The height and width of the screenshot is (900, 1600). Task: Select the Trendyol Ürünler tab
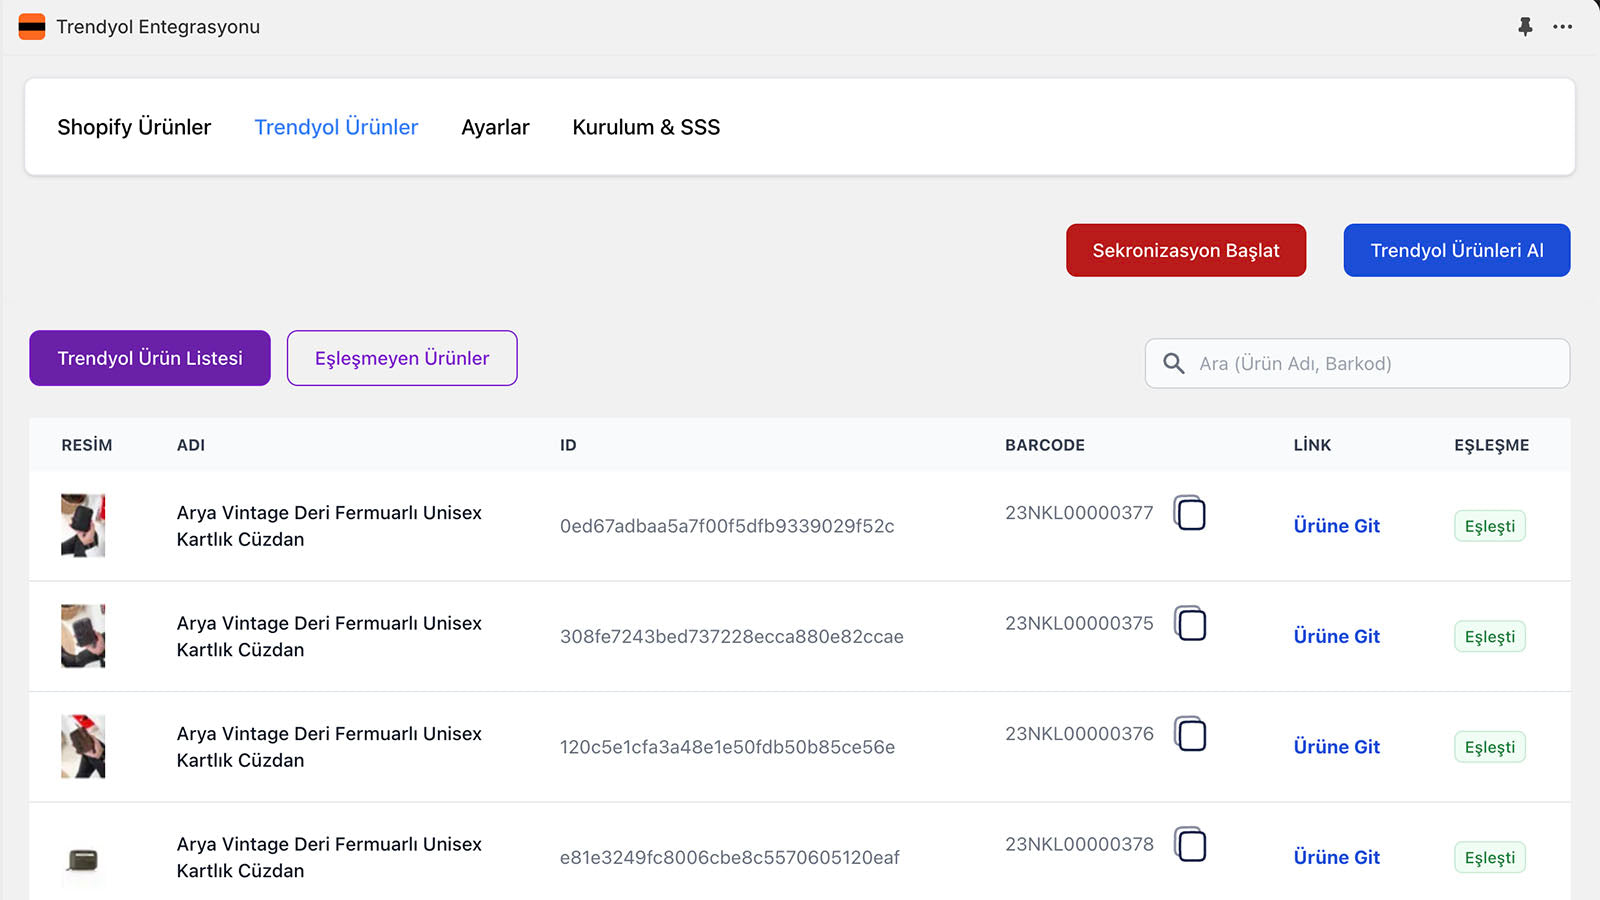pyautogui.click(x=336, y=127)
